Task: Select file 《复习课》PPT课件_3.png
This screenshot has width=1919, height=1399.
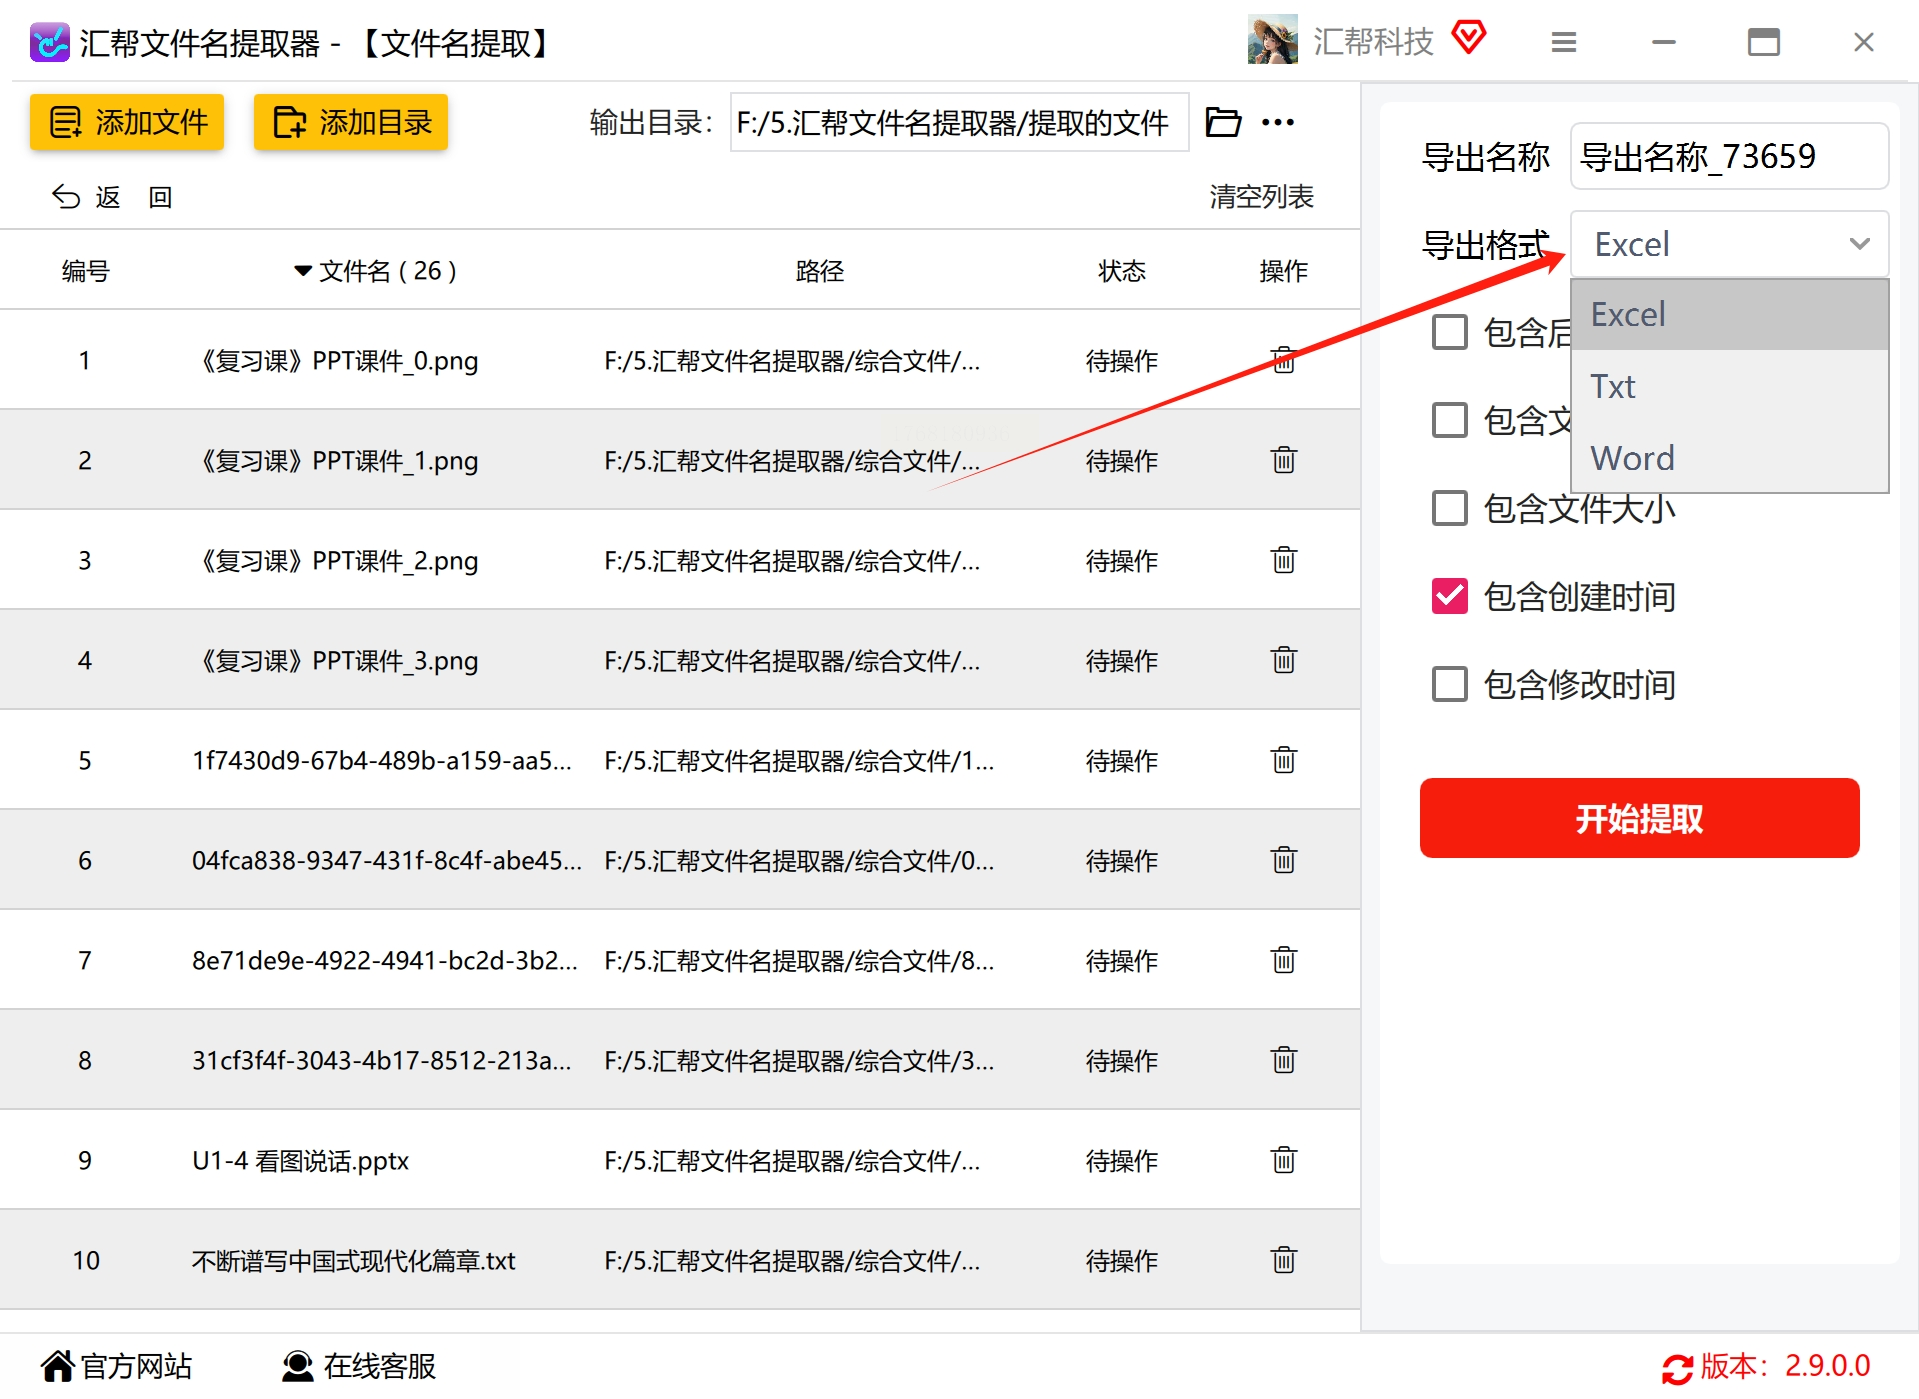Action: pyautogui.click(x=335, y=660)
